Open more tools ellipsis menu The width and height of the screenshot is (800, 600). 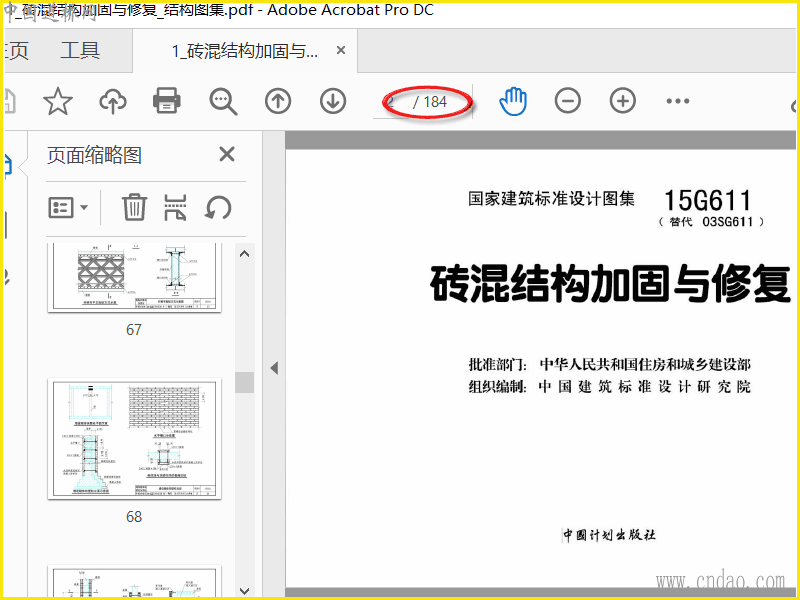(678, 101)
